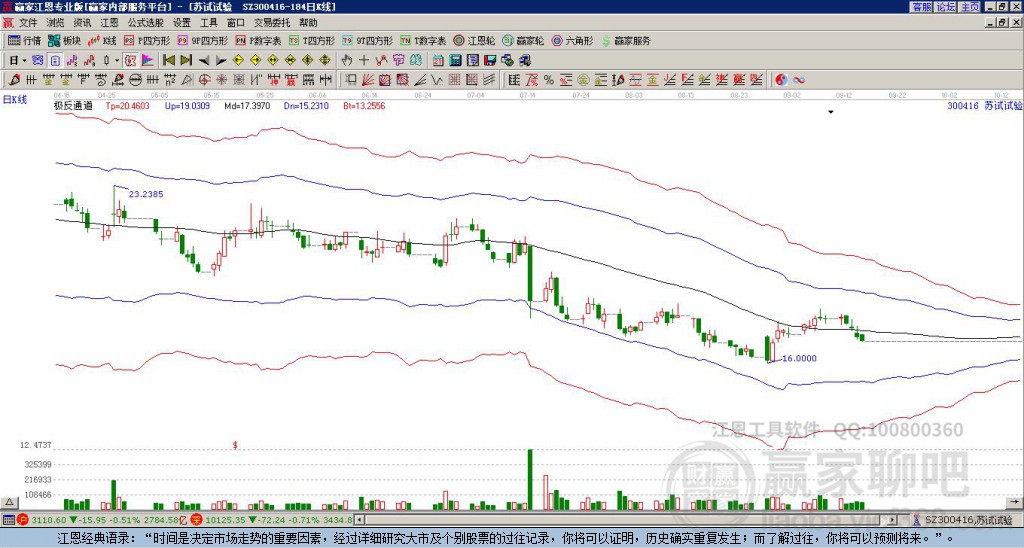Click the infinity wave icon
The width and height of the screenshot is (1024, 548).
point(798,80)
